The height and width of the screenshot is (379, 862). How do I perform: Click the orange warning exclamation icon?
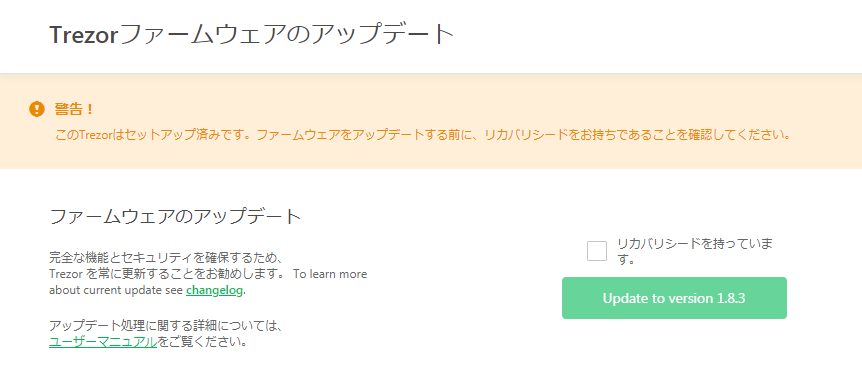pos(36,109)
